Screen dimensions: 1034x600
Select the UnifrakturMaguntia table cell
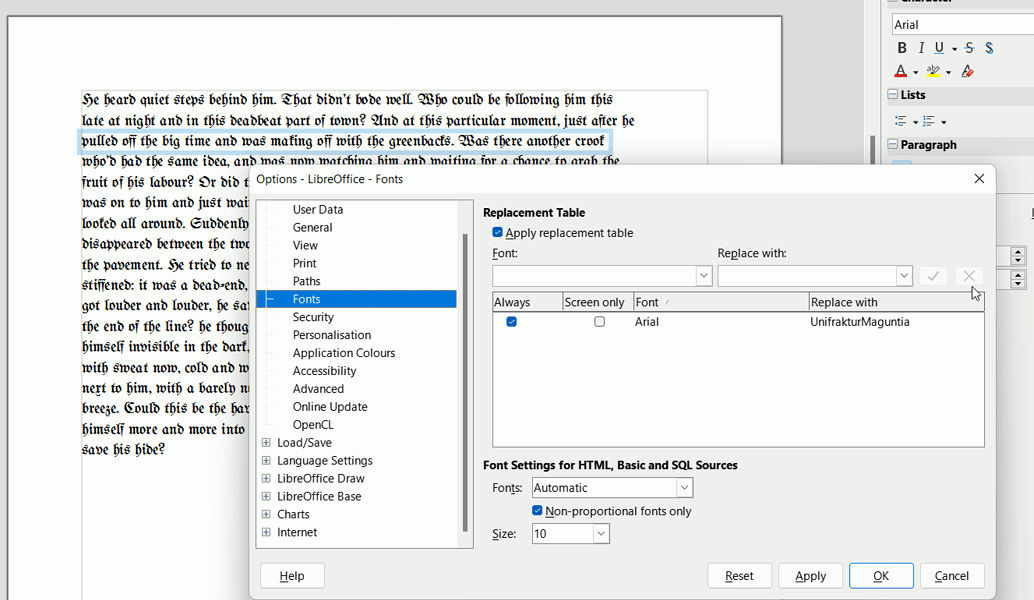pyautogui.click(x=860, y=322)
